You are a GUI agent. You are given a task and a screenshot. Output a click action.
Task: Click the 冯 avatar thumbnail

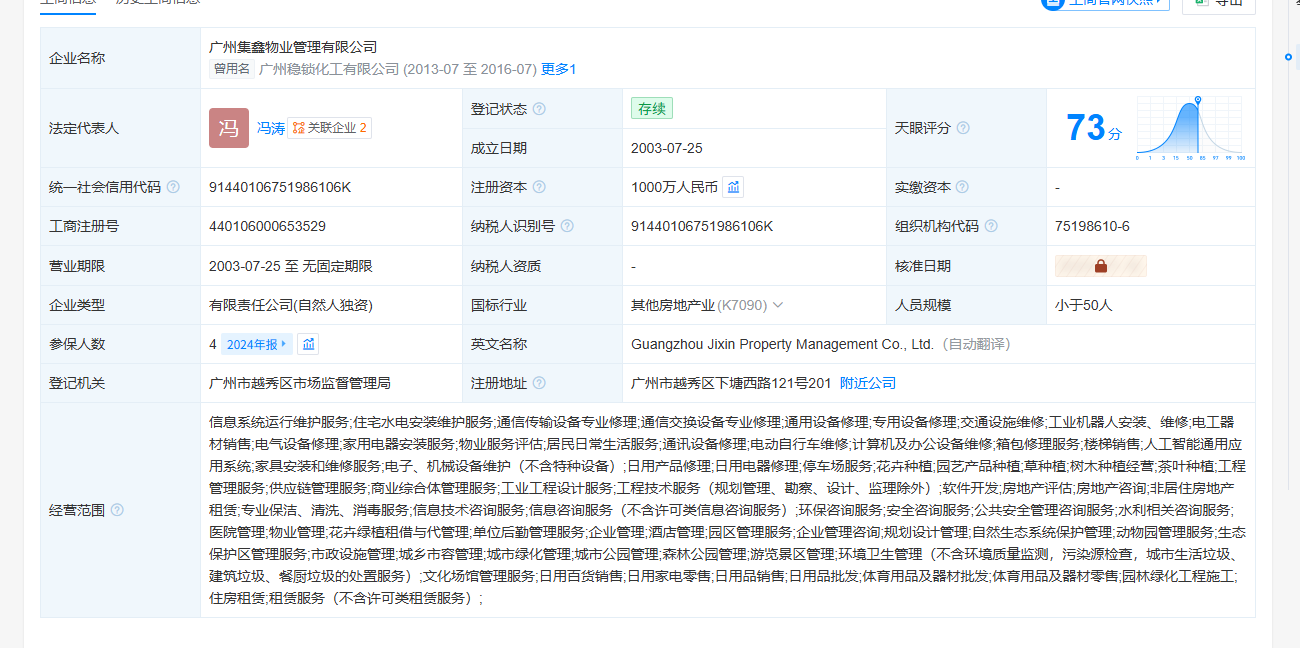pyautogui.click(x=229, y=128)
